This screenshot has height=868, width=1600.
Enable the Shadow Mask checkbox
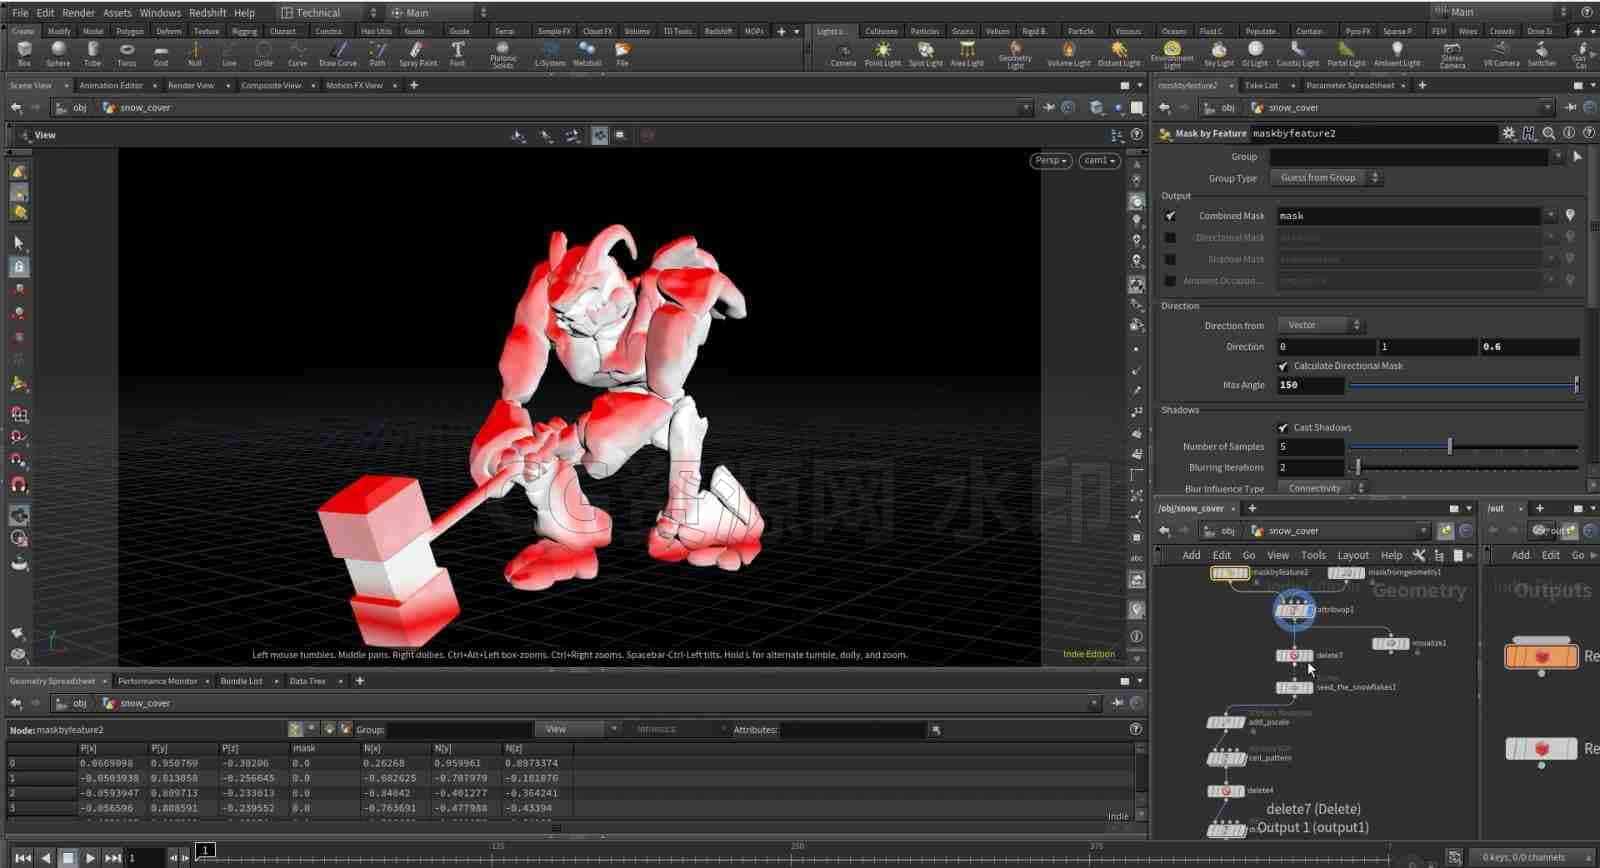pyautogui.click(x=1170, y=259)
